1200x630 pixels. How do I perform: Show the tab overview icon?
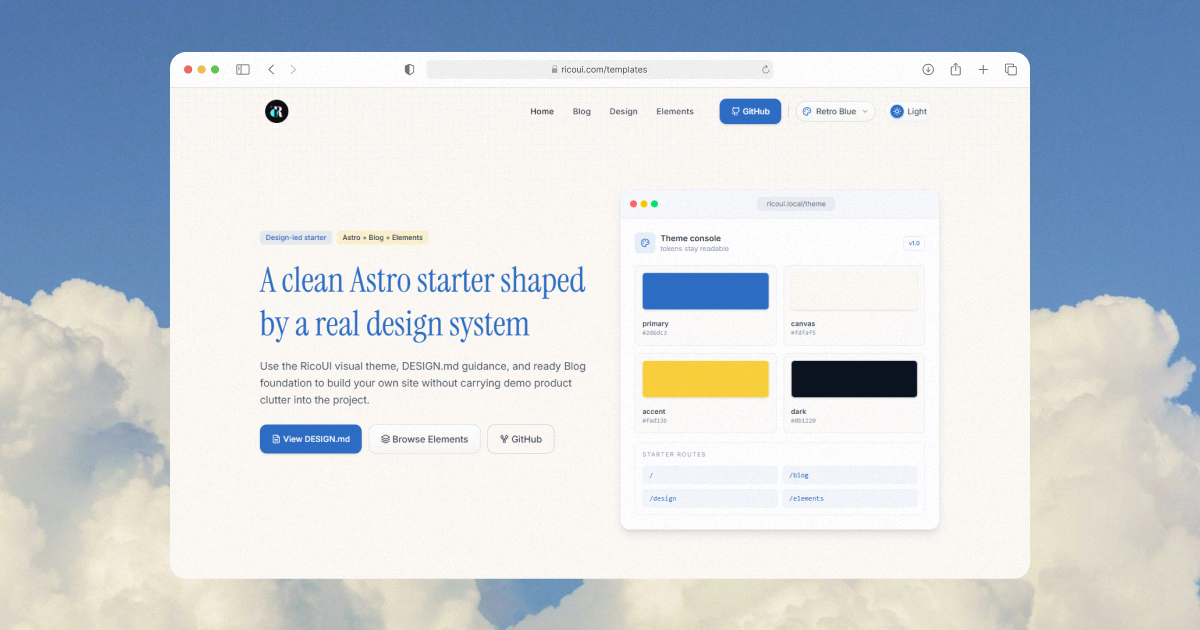tap(1011, 70)
